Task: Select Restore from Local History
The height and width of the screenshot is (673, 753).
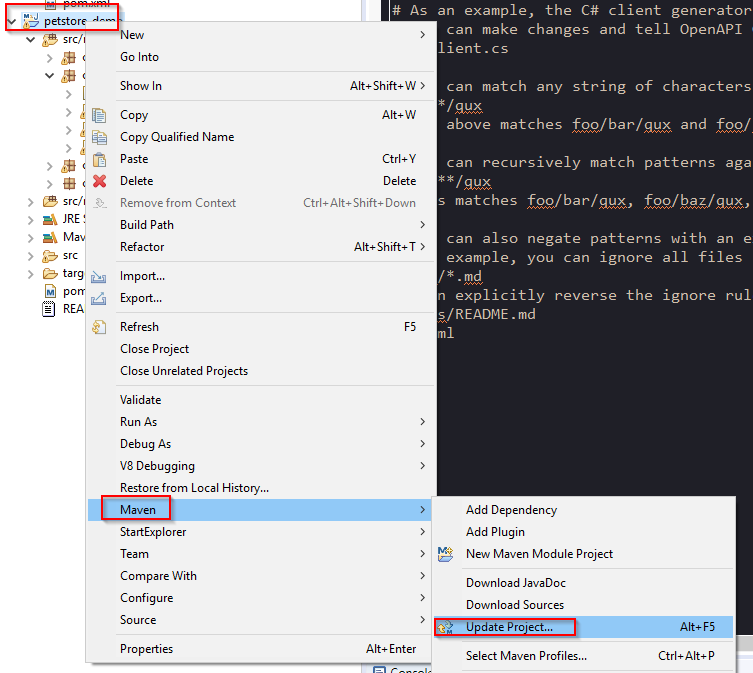Action: tap(262, 488)
